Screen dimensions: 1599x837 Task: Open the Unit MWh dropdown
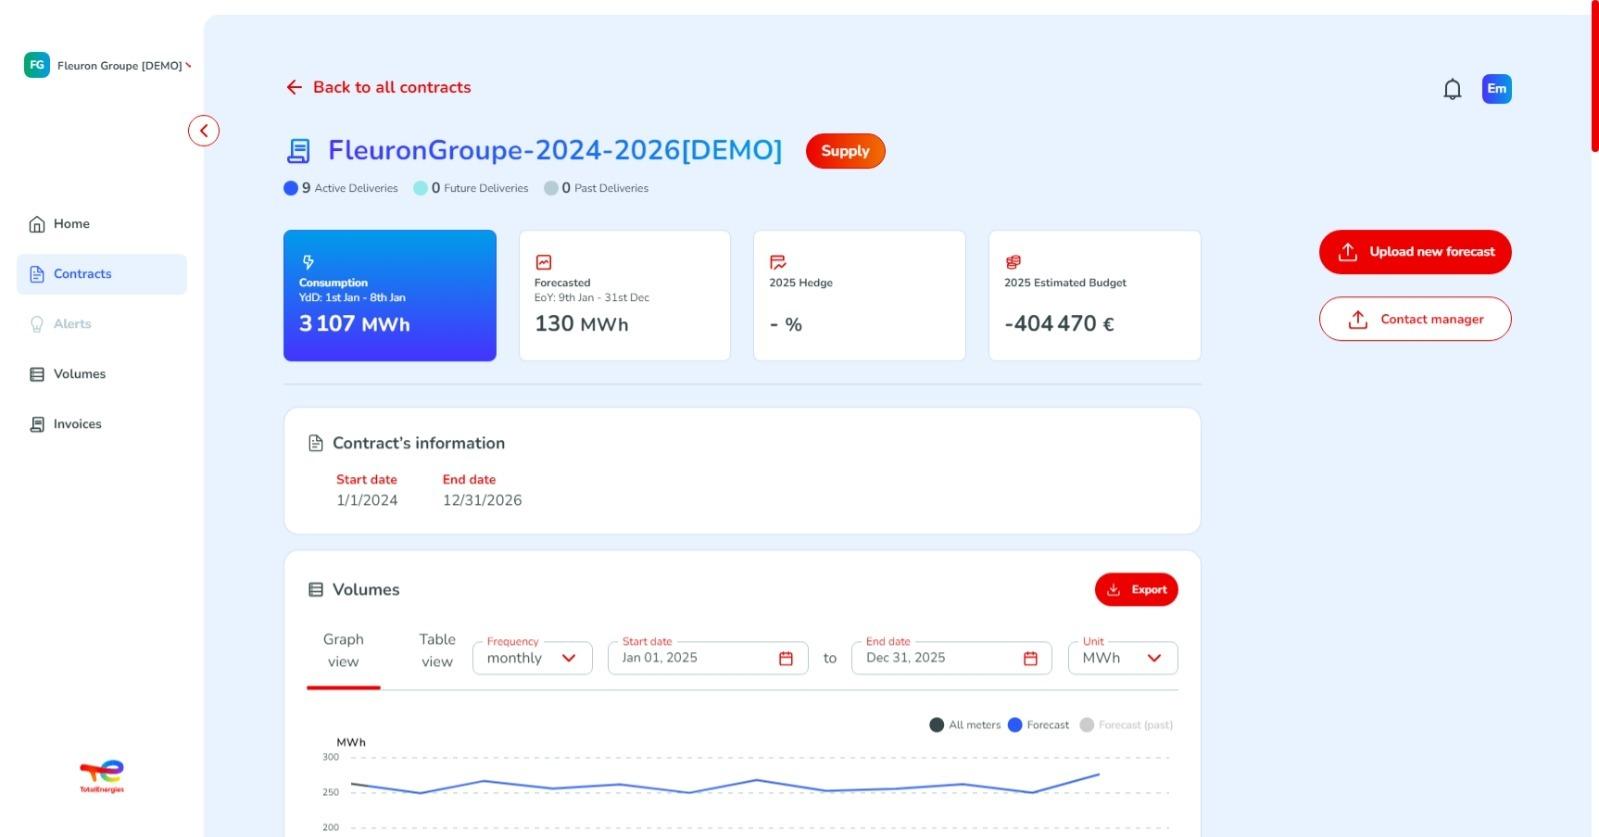(1122, 658)
